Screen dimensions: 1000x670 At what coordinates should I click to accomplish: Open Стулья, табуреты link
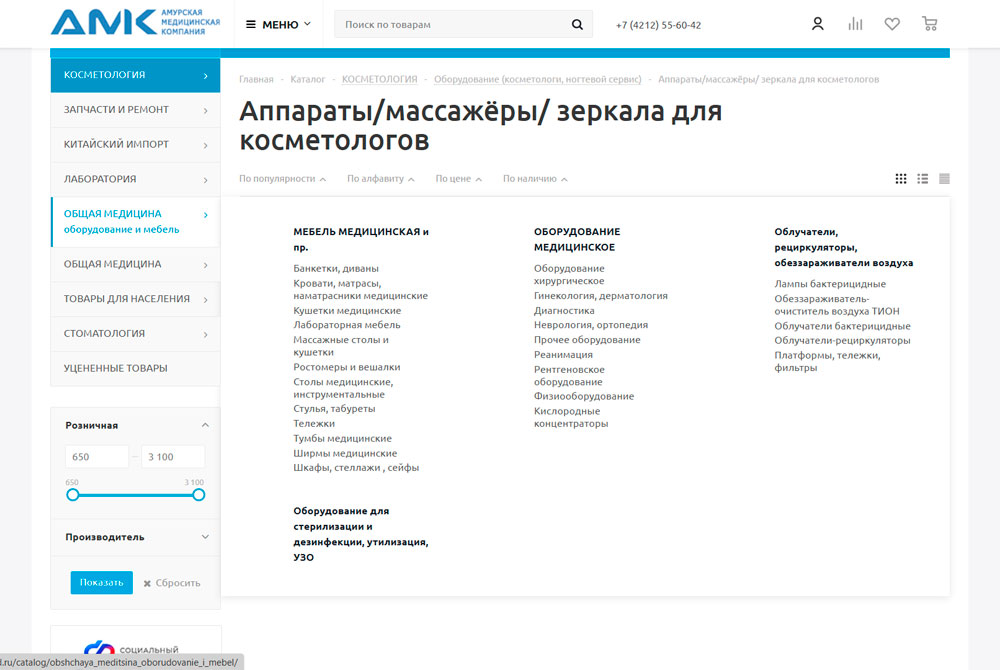[x=334, y=409]
